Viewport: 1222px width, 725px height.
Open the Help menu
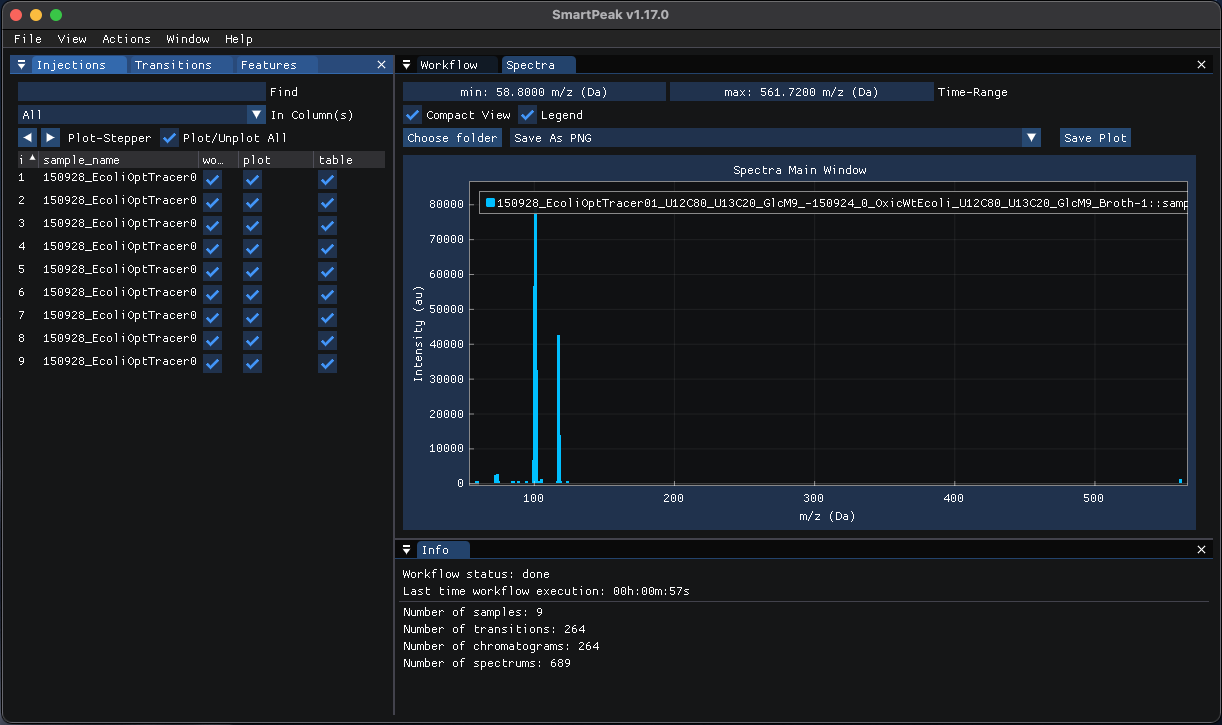click(239, 39)
